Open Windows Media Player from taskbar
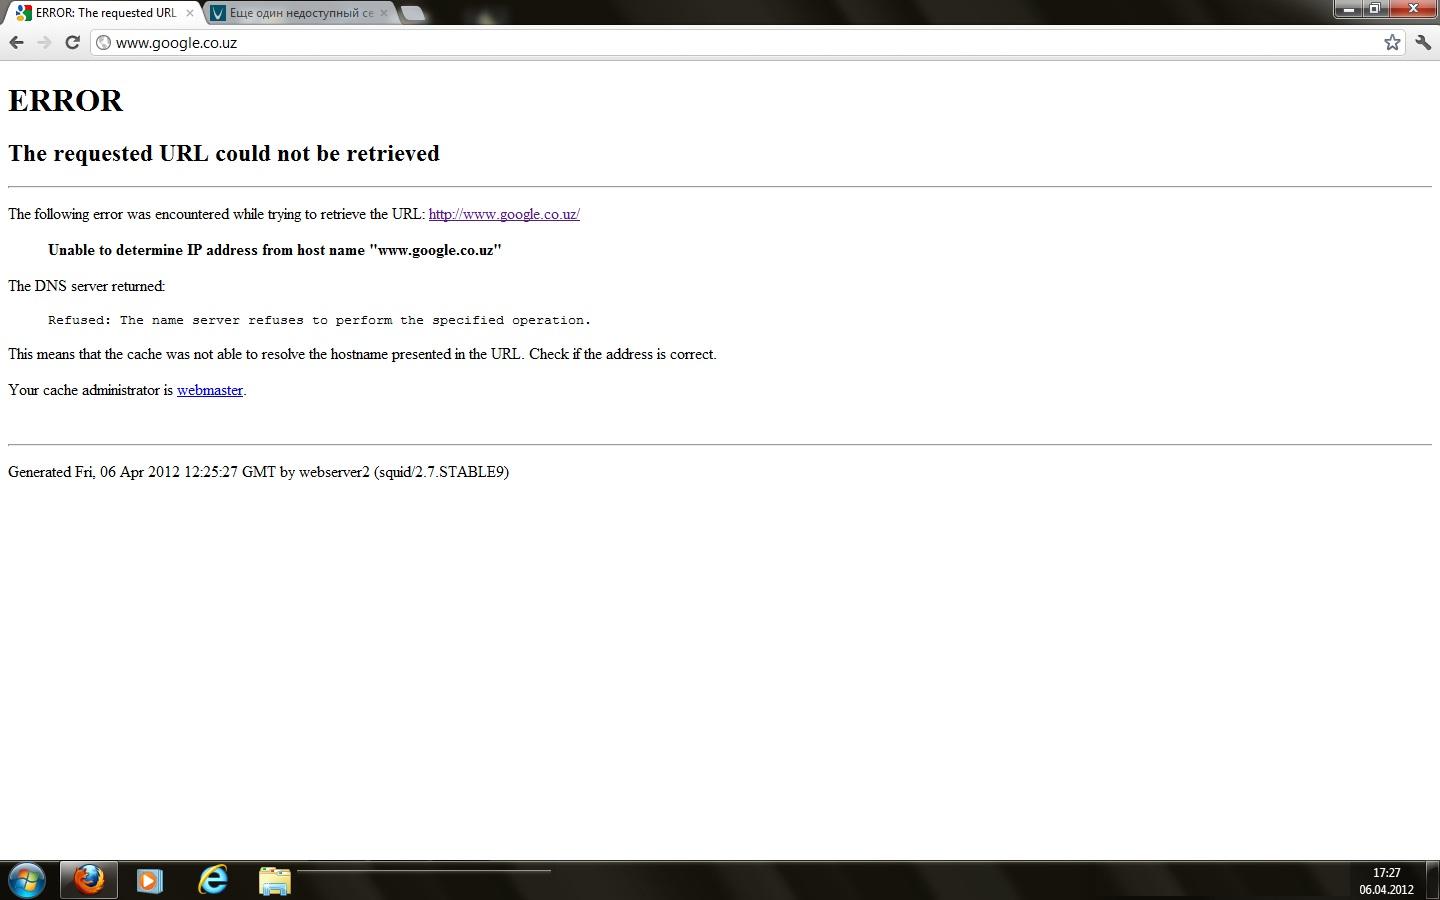Viewport: 1440px width, 900px height. tap(149, 881)
